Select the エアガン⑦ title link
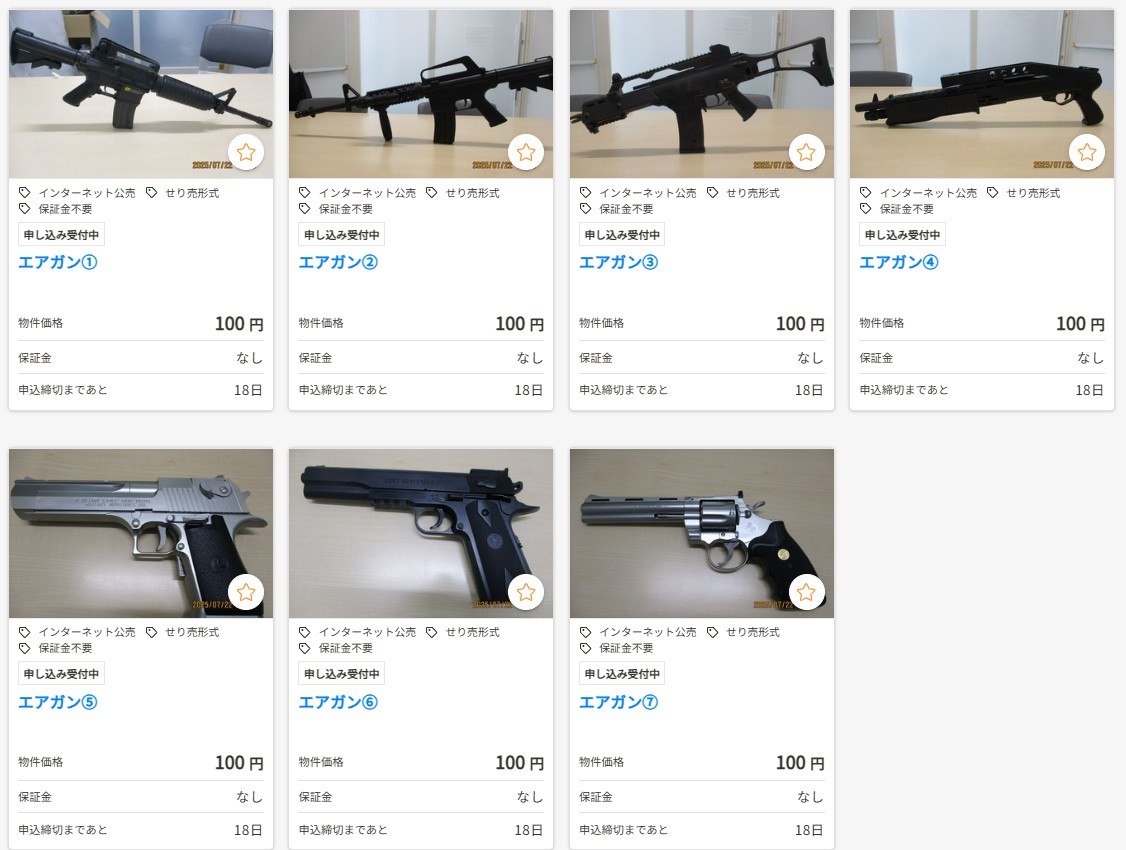1126x850 pixels. click(x=618, y=702)
